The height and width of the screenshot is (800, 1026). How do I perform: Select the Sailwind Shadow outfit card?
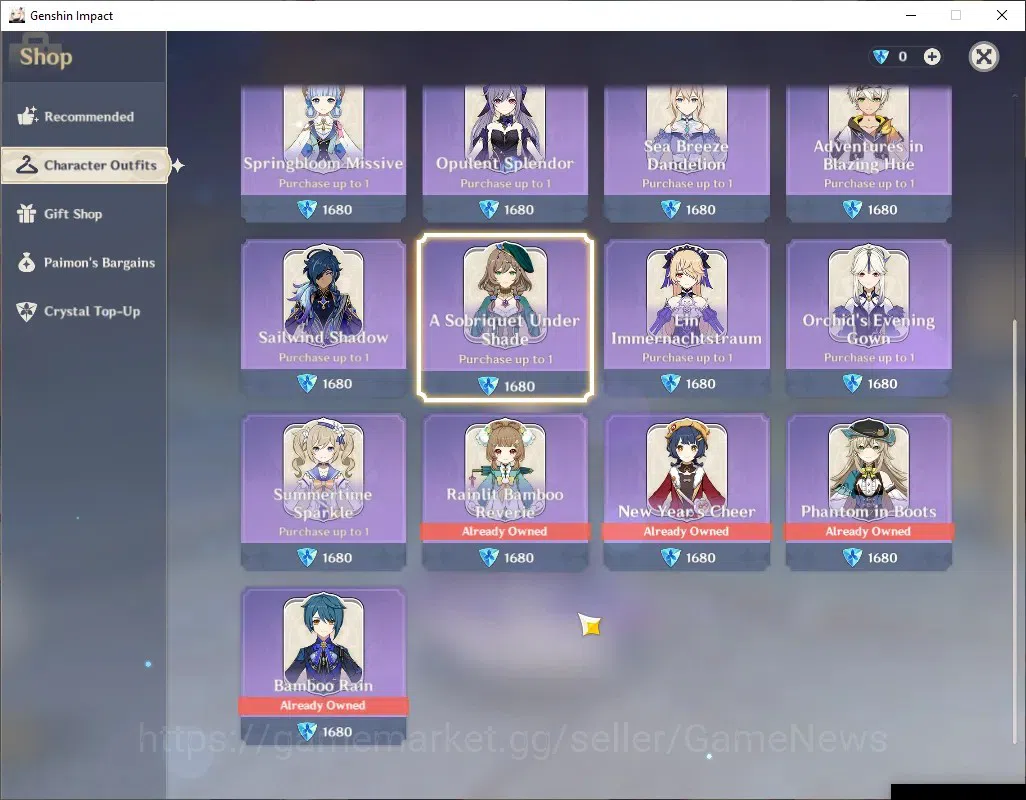coord(323,318)
